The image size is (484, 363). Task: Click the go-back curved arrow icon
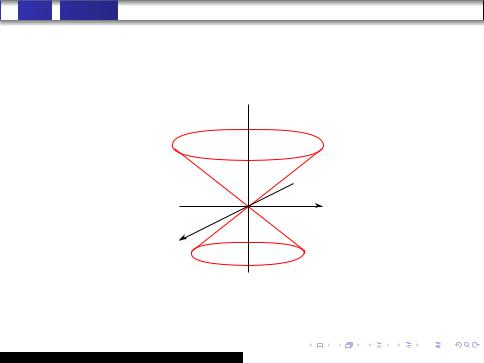459,345
